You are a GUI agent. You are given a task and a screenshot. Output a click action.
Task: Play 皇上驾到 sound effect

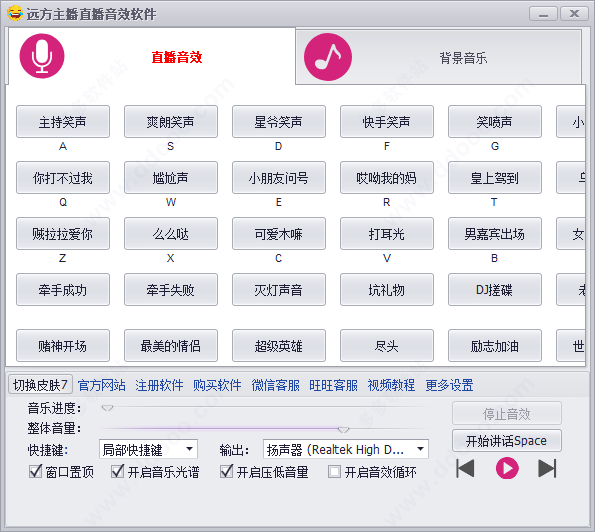[495, 178]
